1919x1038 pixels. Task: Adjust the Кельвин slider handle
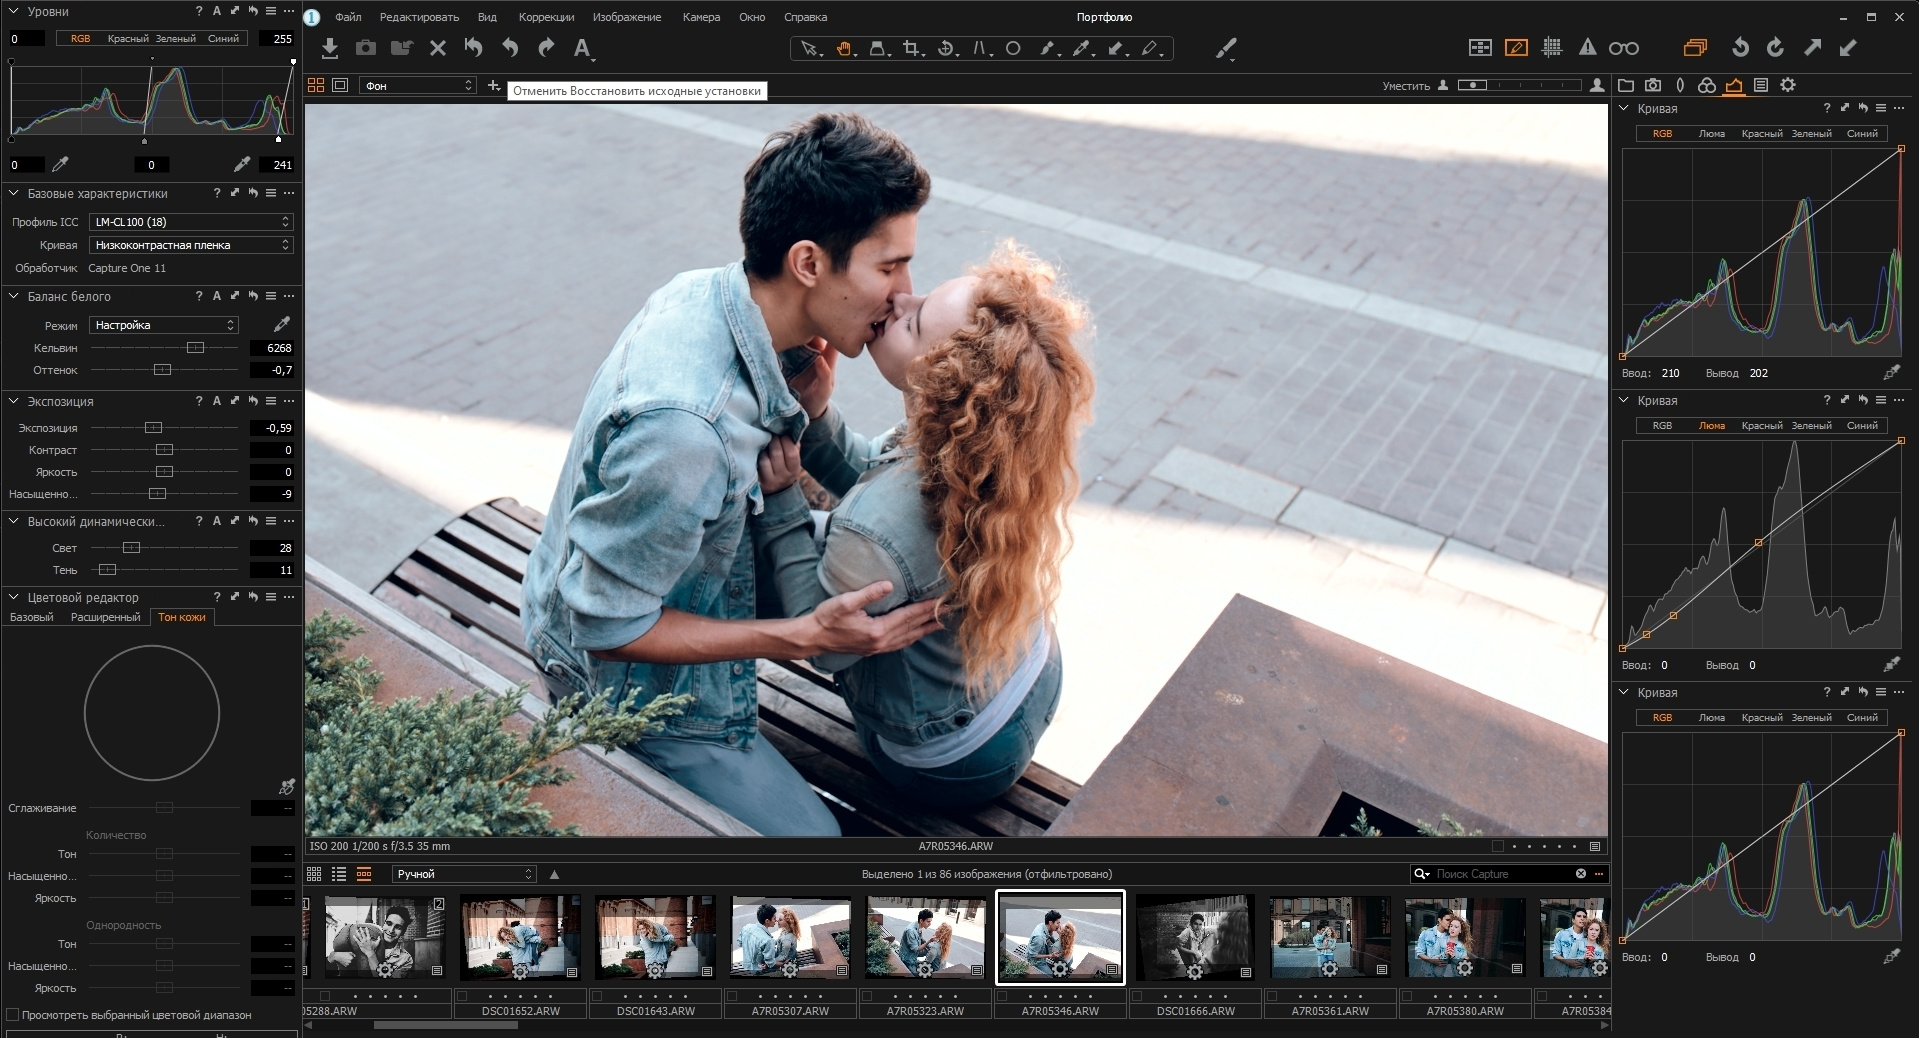(x=195, y=348)
